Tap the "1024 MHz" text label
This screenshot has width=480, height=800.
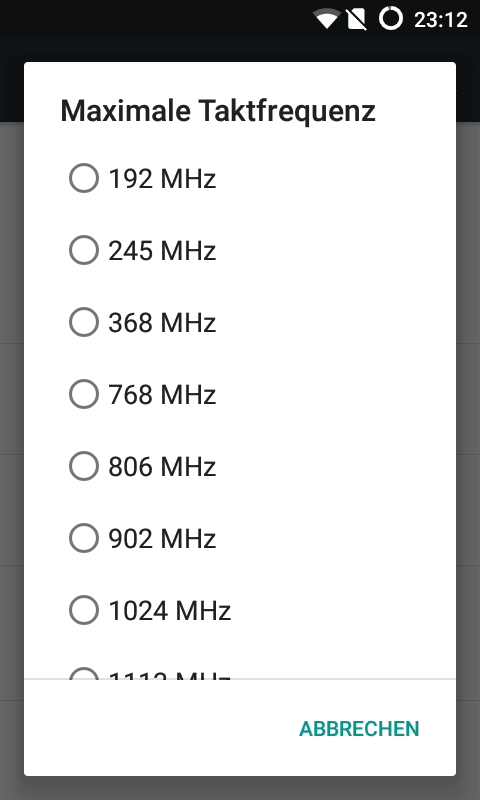click(170, 611)
